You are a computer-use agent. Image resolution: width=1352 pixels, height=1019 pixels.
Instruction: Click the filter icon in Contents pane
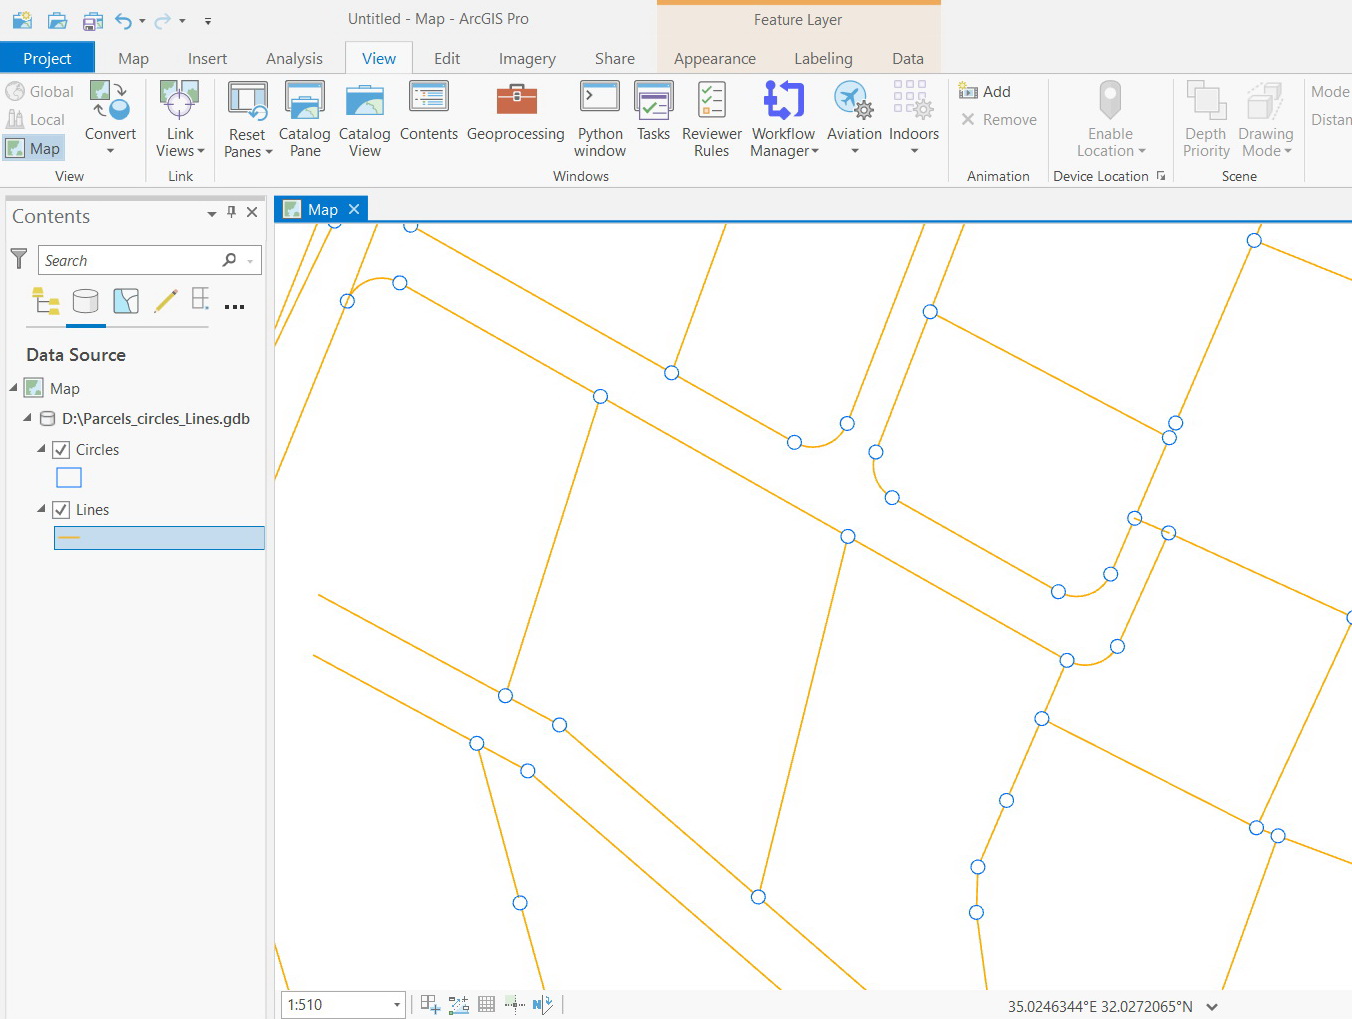(x=19, y=259)
